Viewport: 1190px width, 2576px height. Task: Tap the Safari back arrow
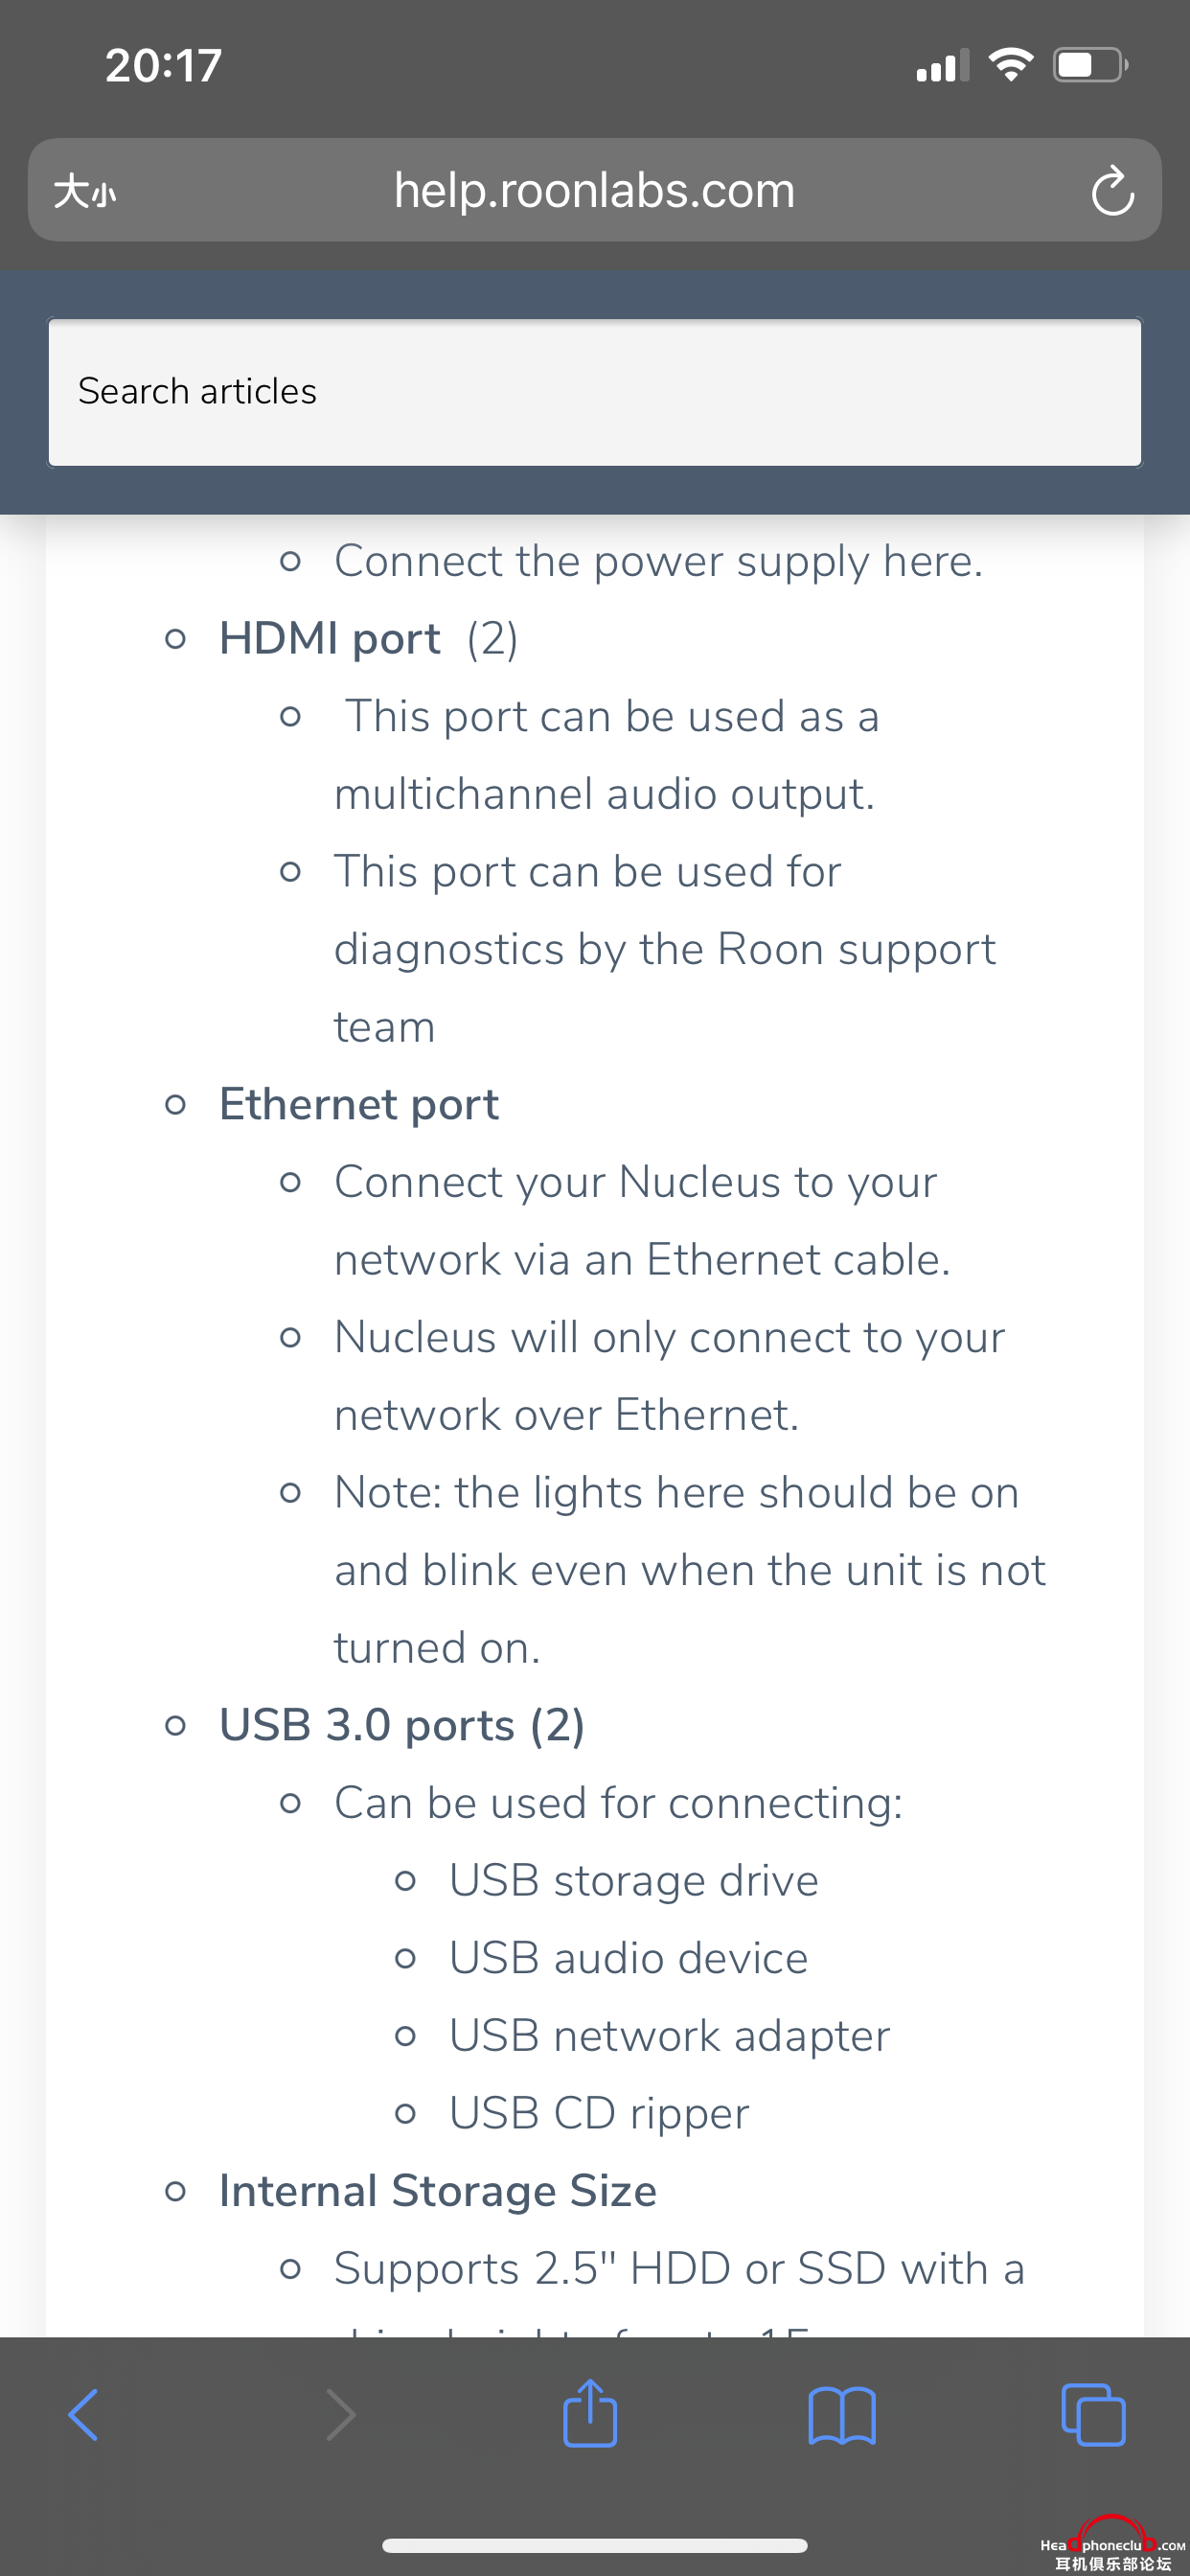[83, 2415]
